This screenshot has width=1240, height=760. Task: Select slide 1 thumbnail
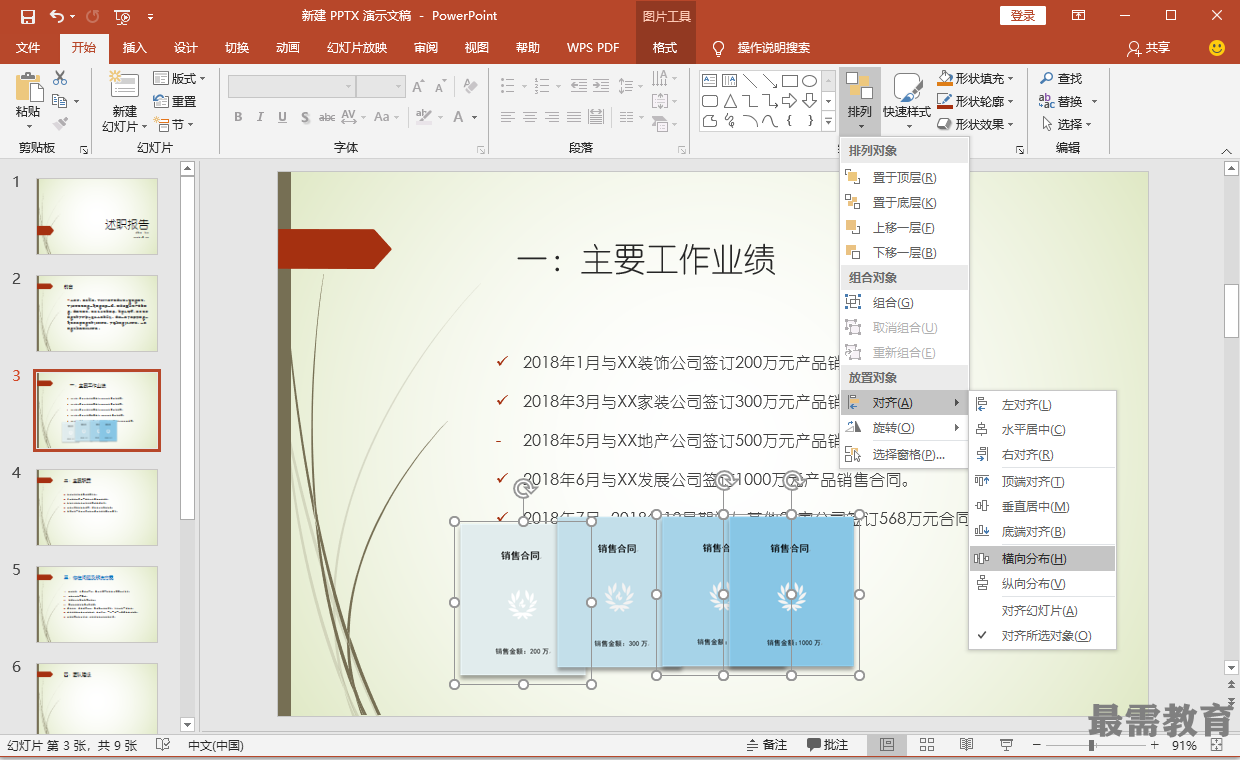[97, 216]
